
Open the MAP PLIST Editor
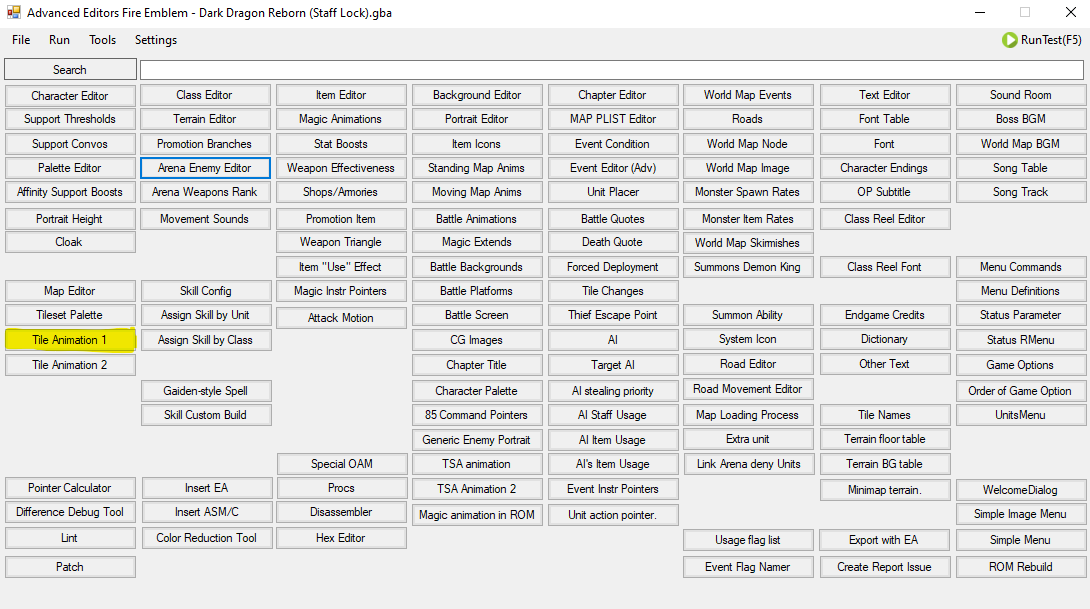coord(612,119)
